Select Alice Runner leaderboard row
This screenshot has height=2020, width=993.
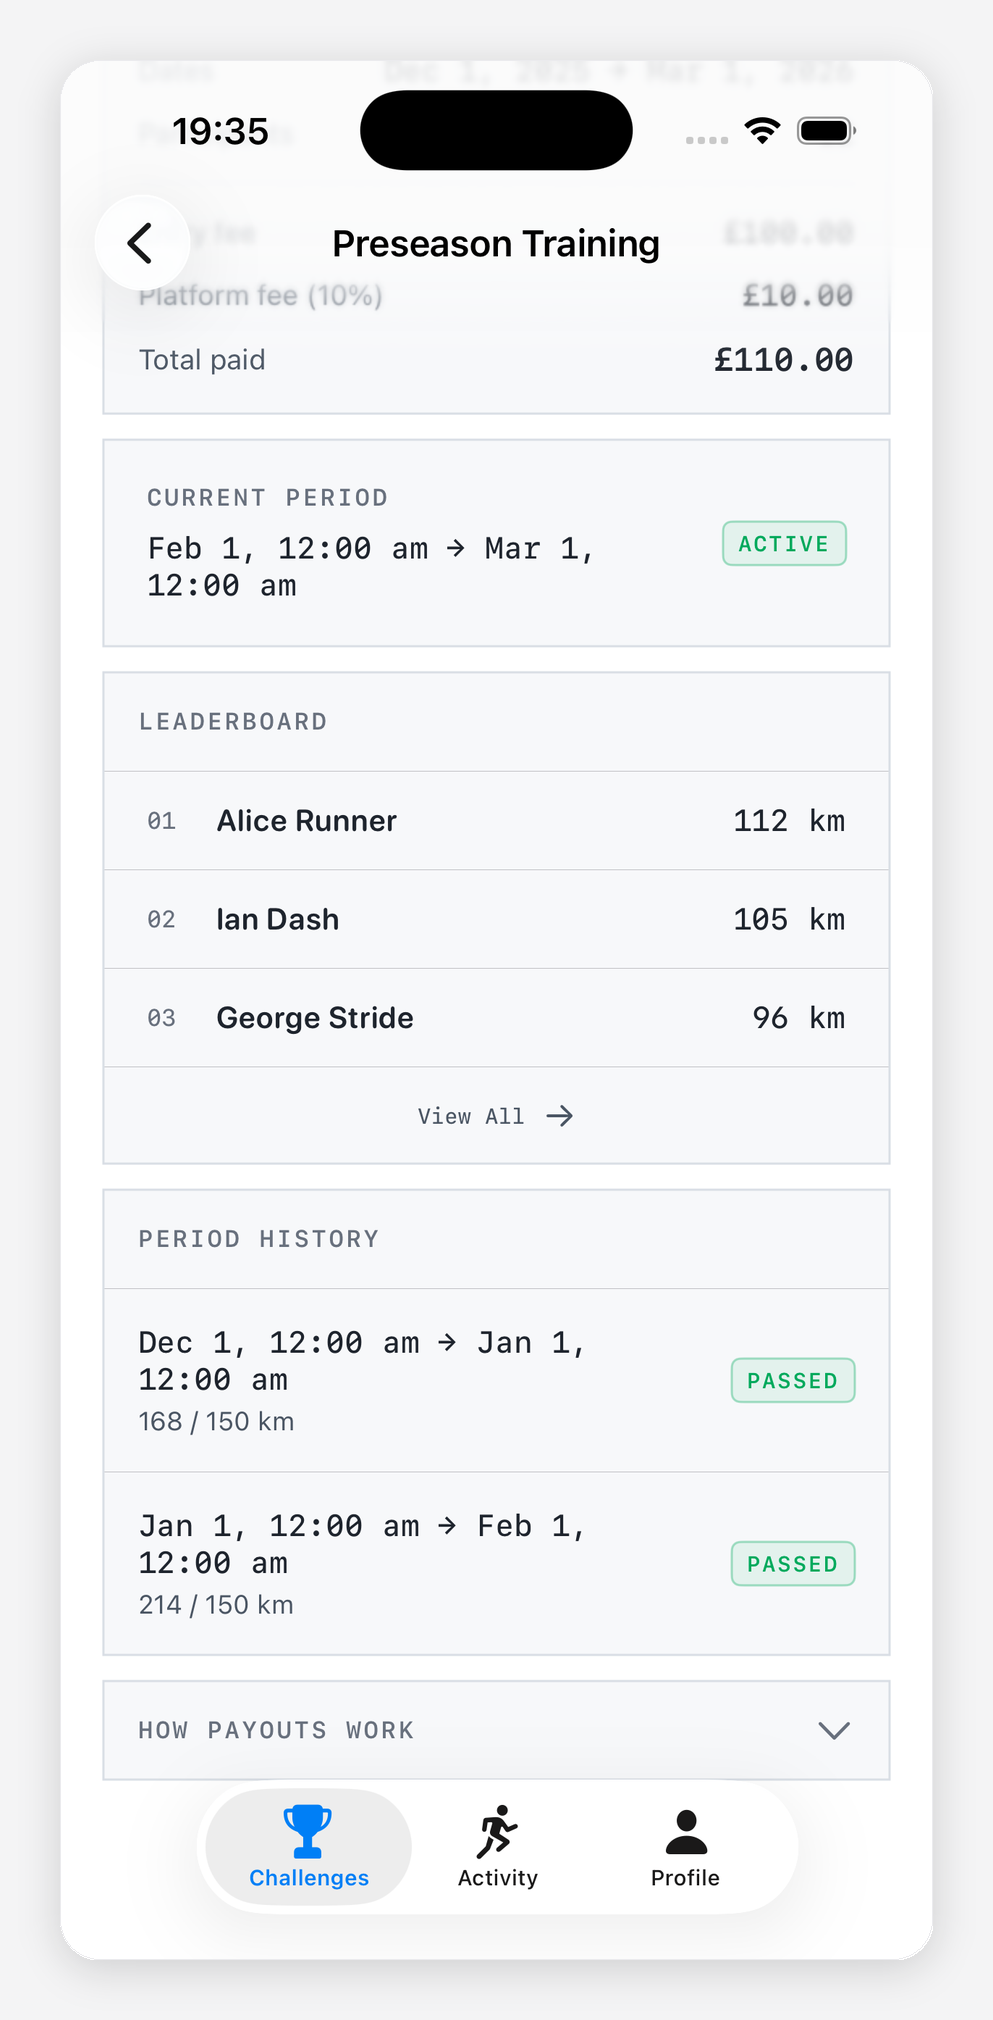point(496,821)
